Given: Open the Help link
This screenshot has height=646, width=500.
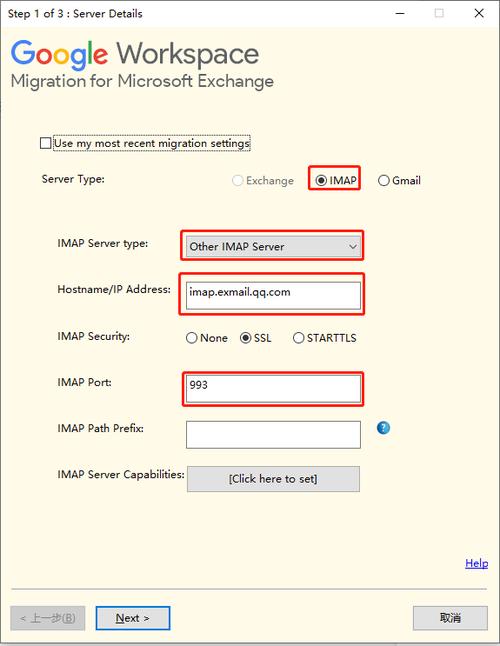Looking at the screenshot, I should point(477,563).
